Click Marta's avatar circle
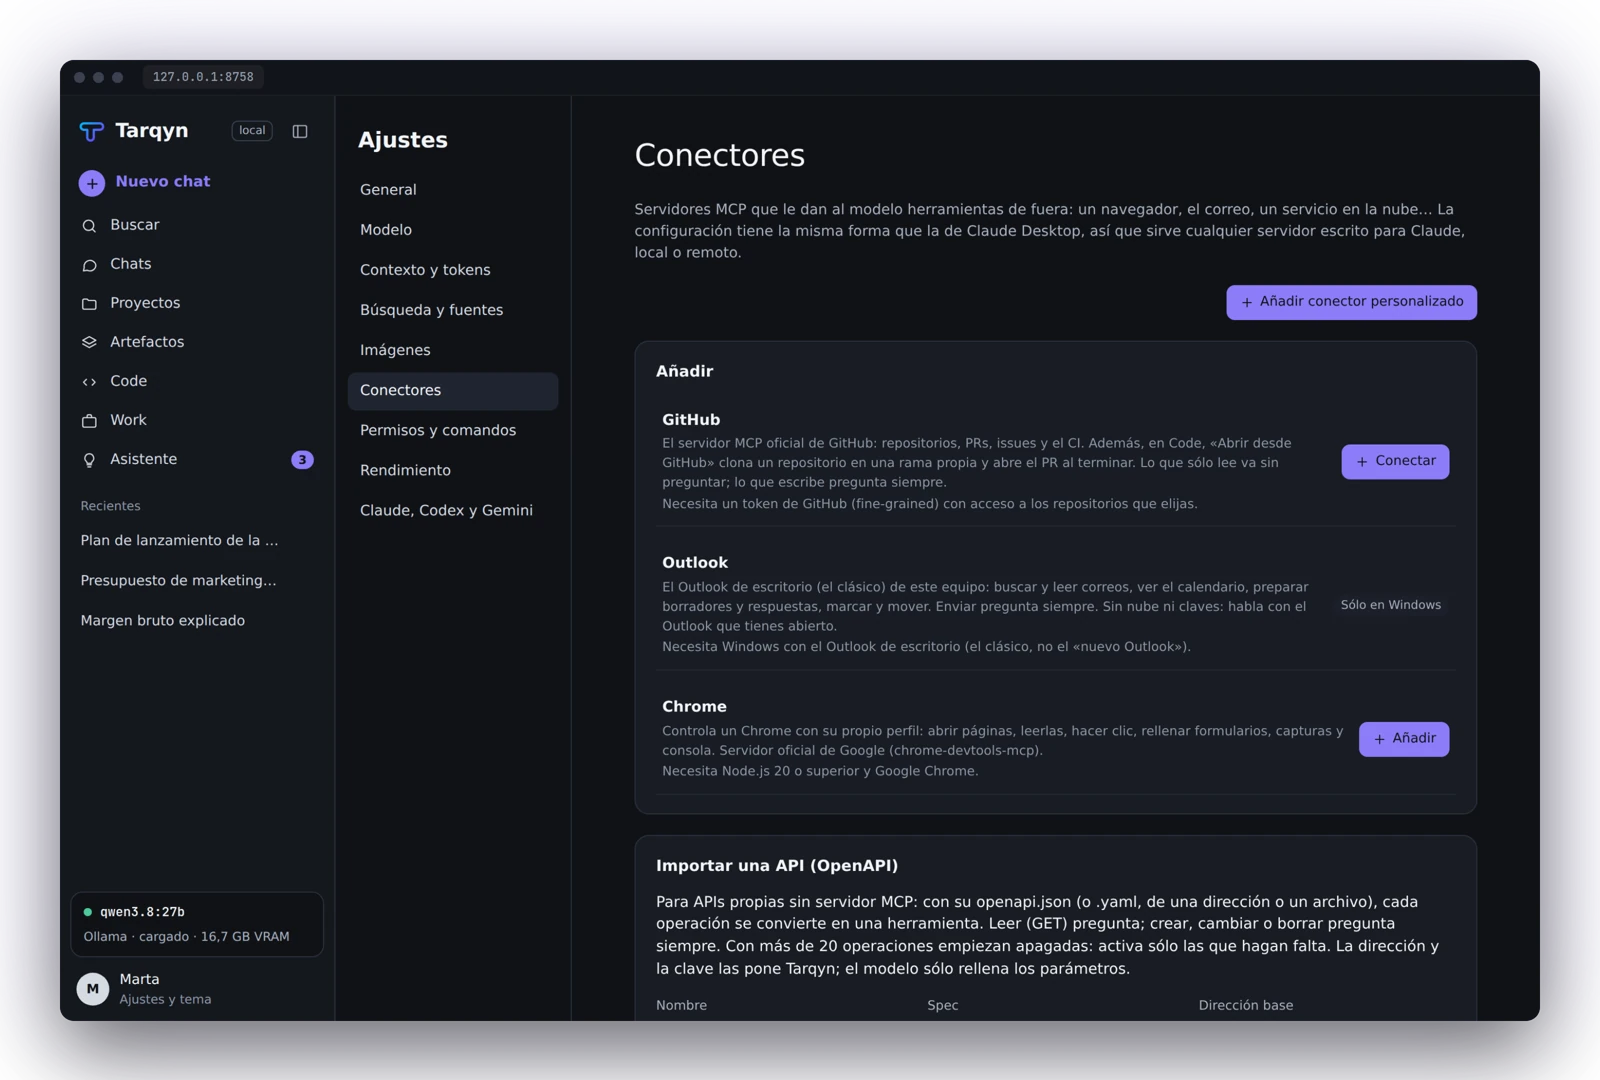This screenshot has width=1600, height=1080. tap(93, 989)
